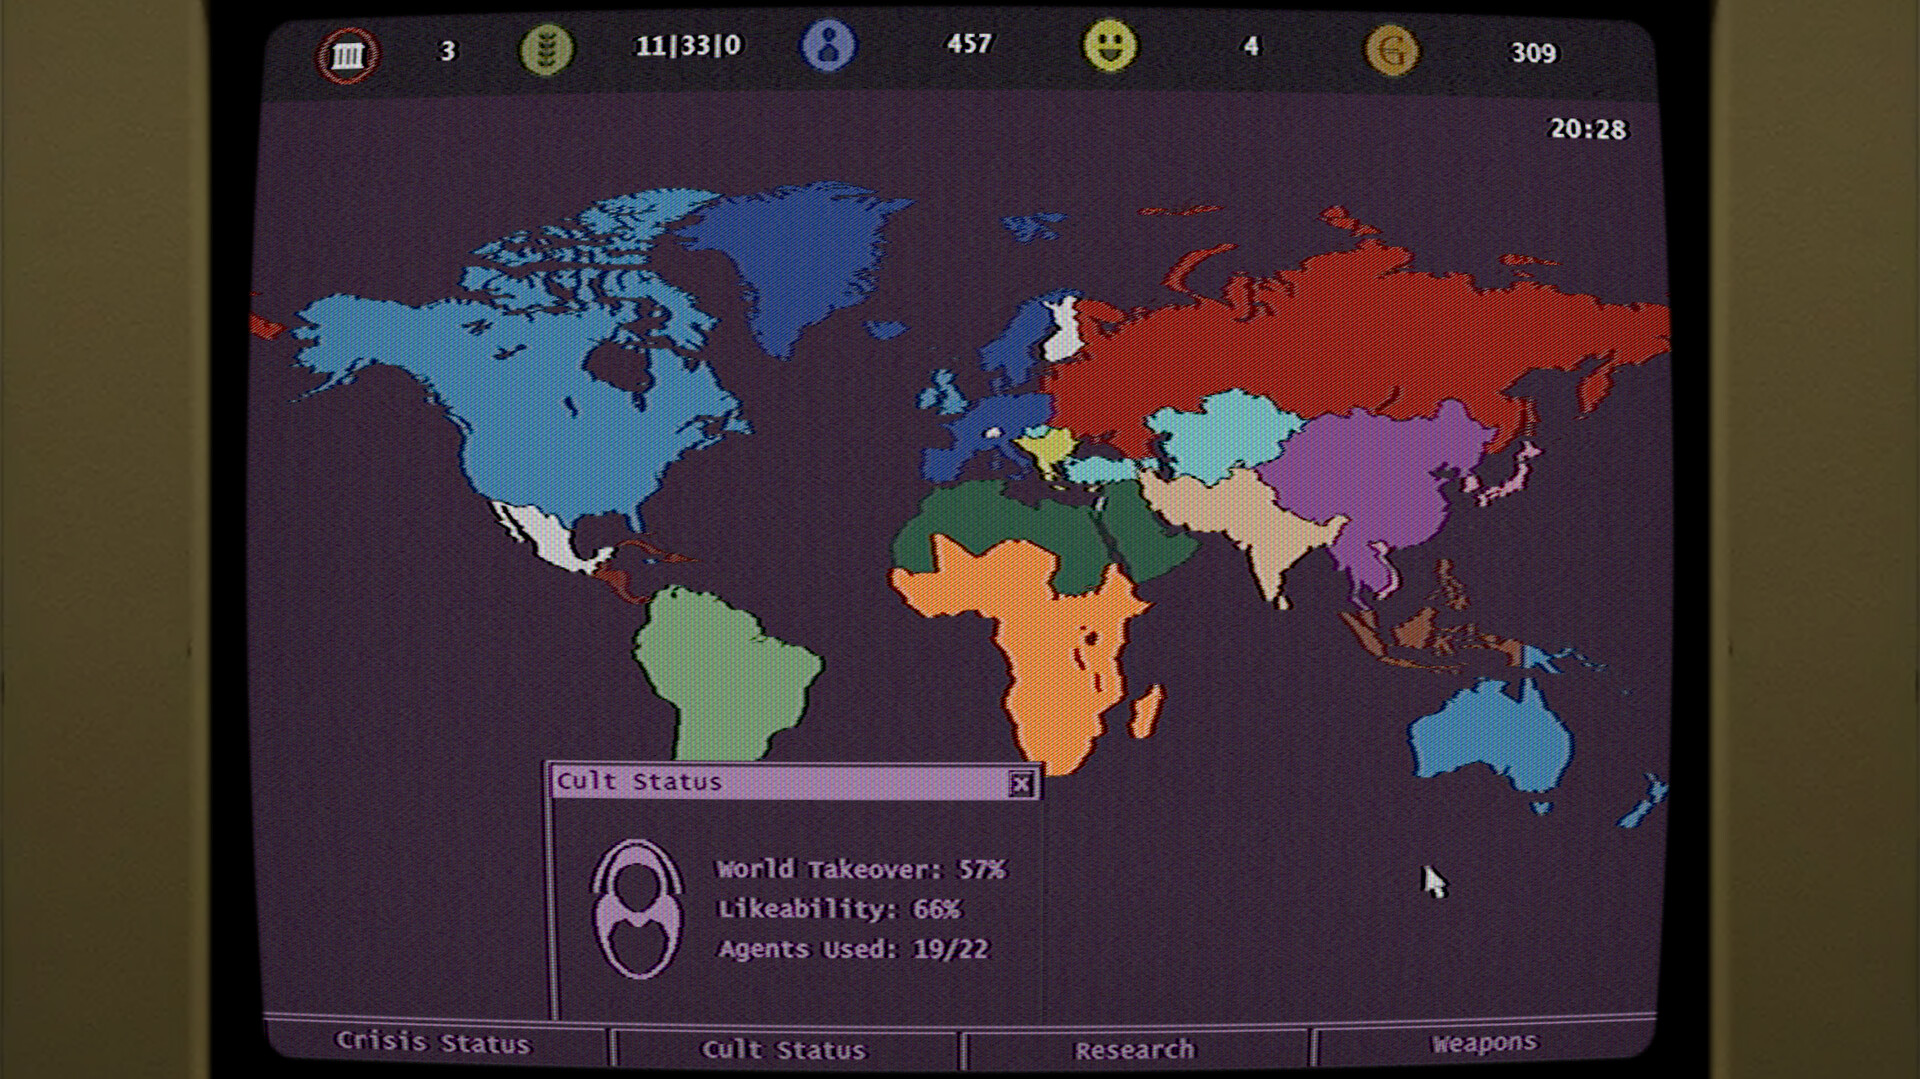Switch to the Cult Status tab
Image resolution: width=1920 pixels, height=1079 pixels.
pos(789,1049)
